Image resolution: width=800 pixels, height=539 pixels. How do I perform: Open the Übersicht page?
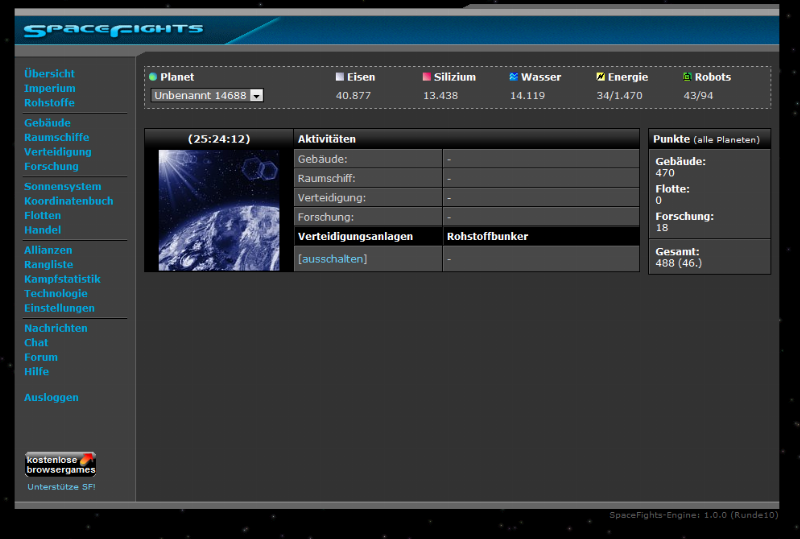(49, 74)
